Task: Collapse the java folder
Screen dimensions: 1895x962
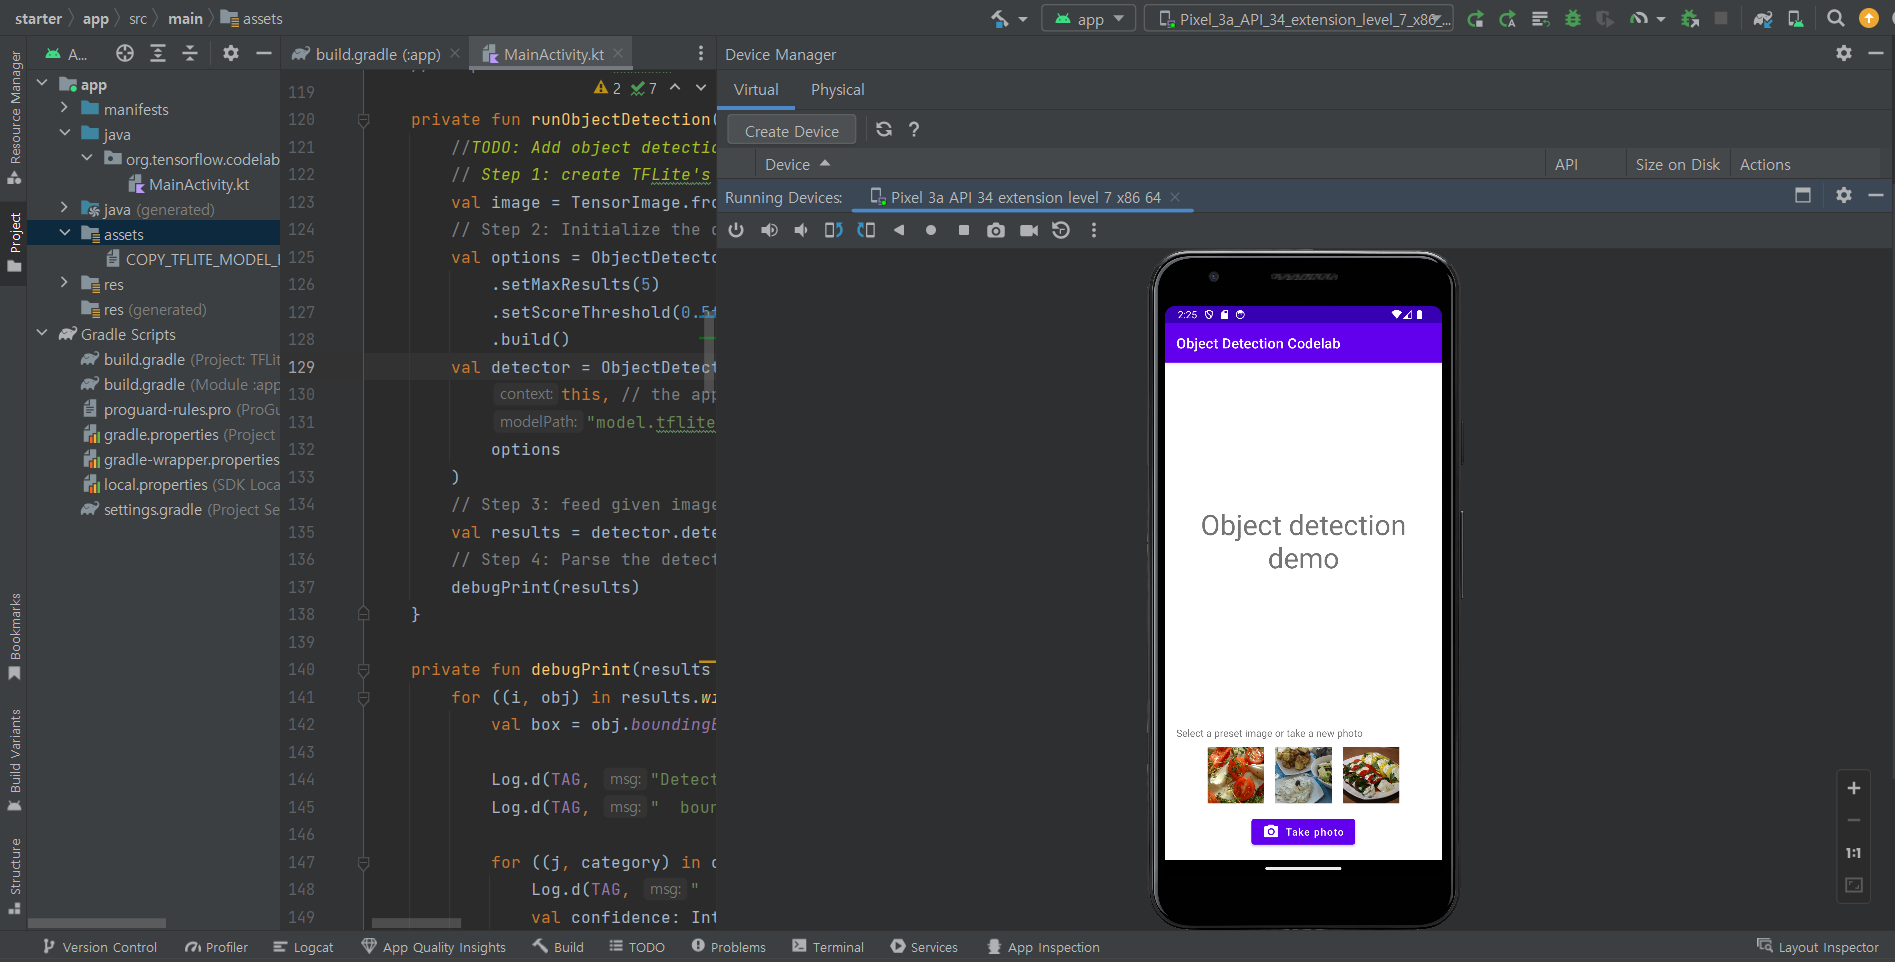Action: 64,133
